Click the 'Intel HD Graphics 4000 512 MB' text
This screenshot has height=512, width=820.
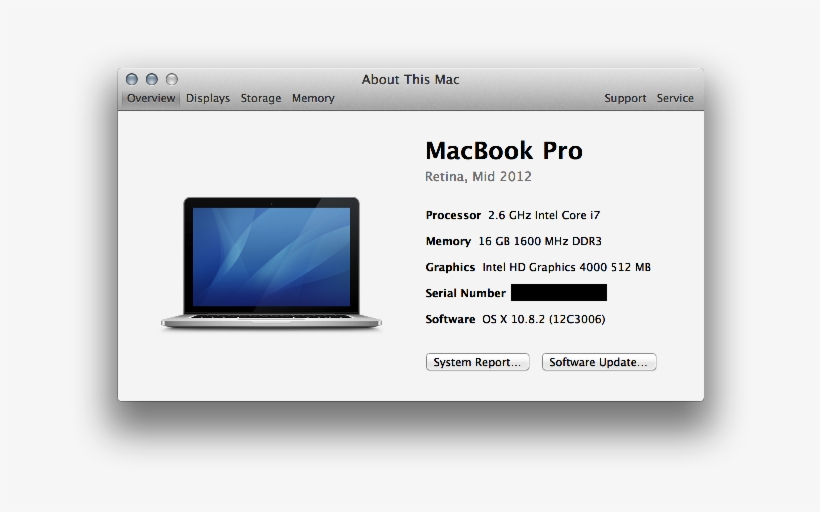[566, 267]
